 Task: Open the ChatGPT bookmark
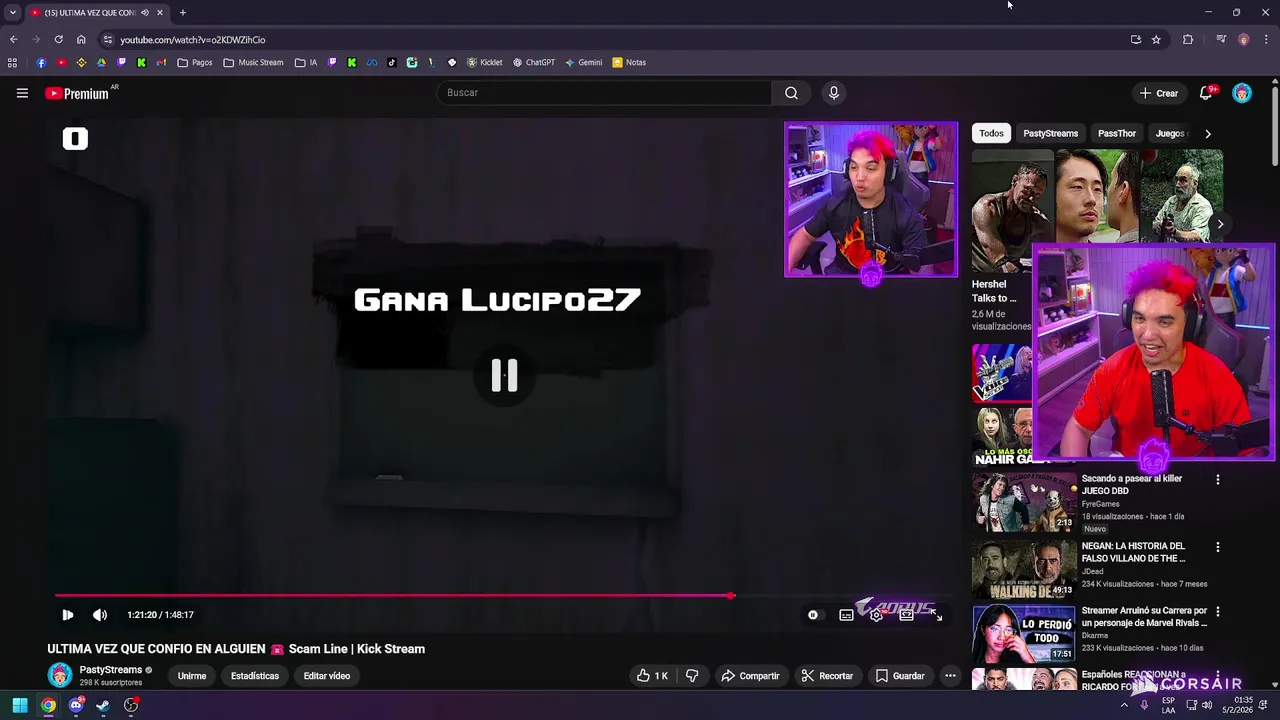[534, 62]
